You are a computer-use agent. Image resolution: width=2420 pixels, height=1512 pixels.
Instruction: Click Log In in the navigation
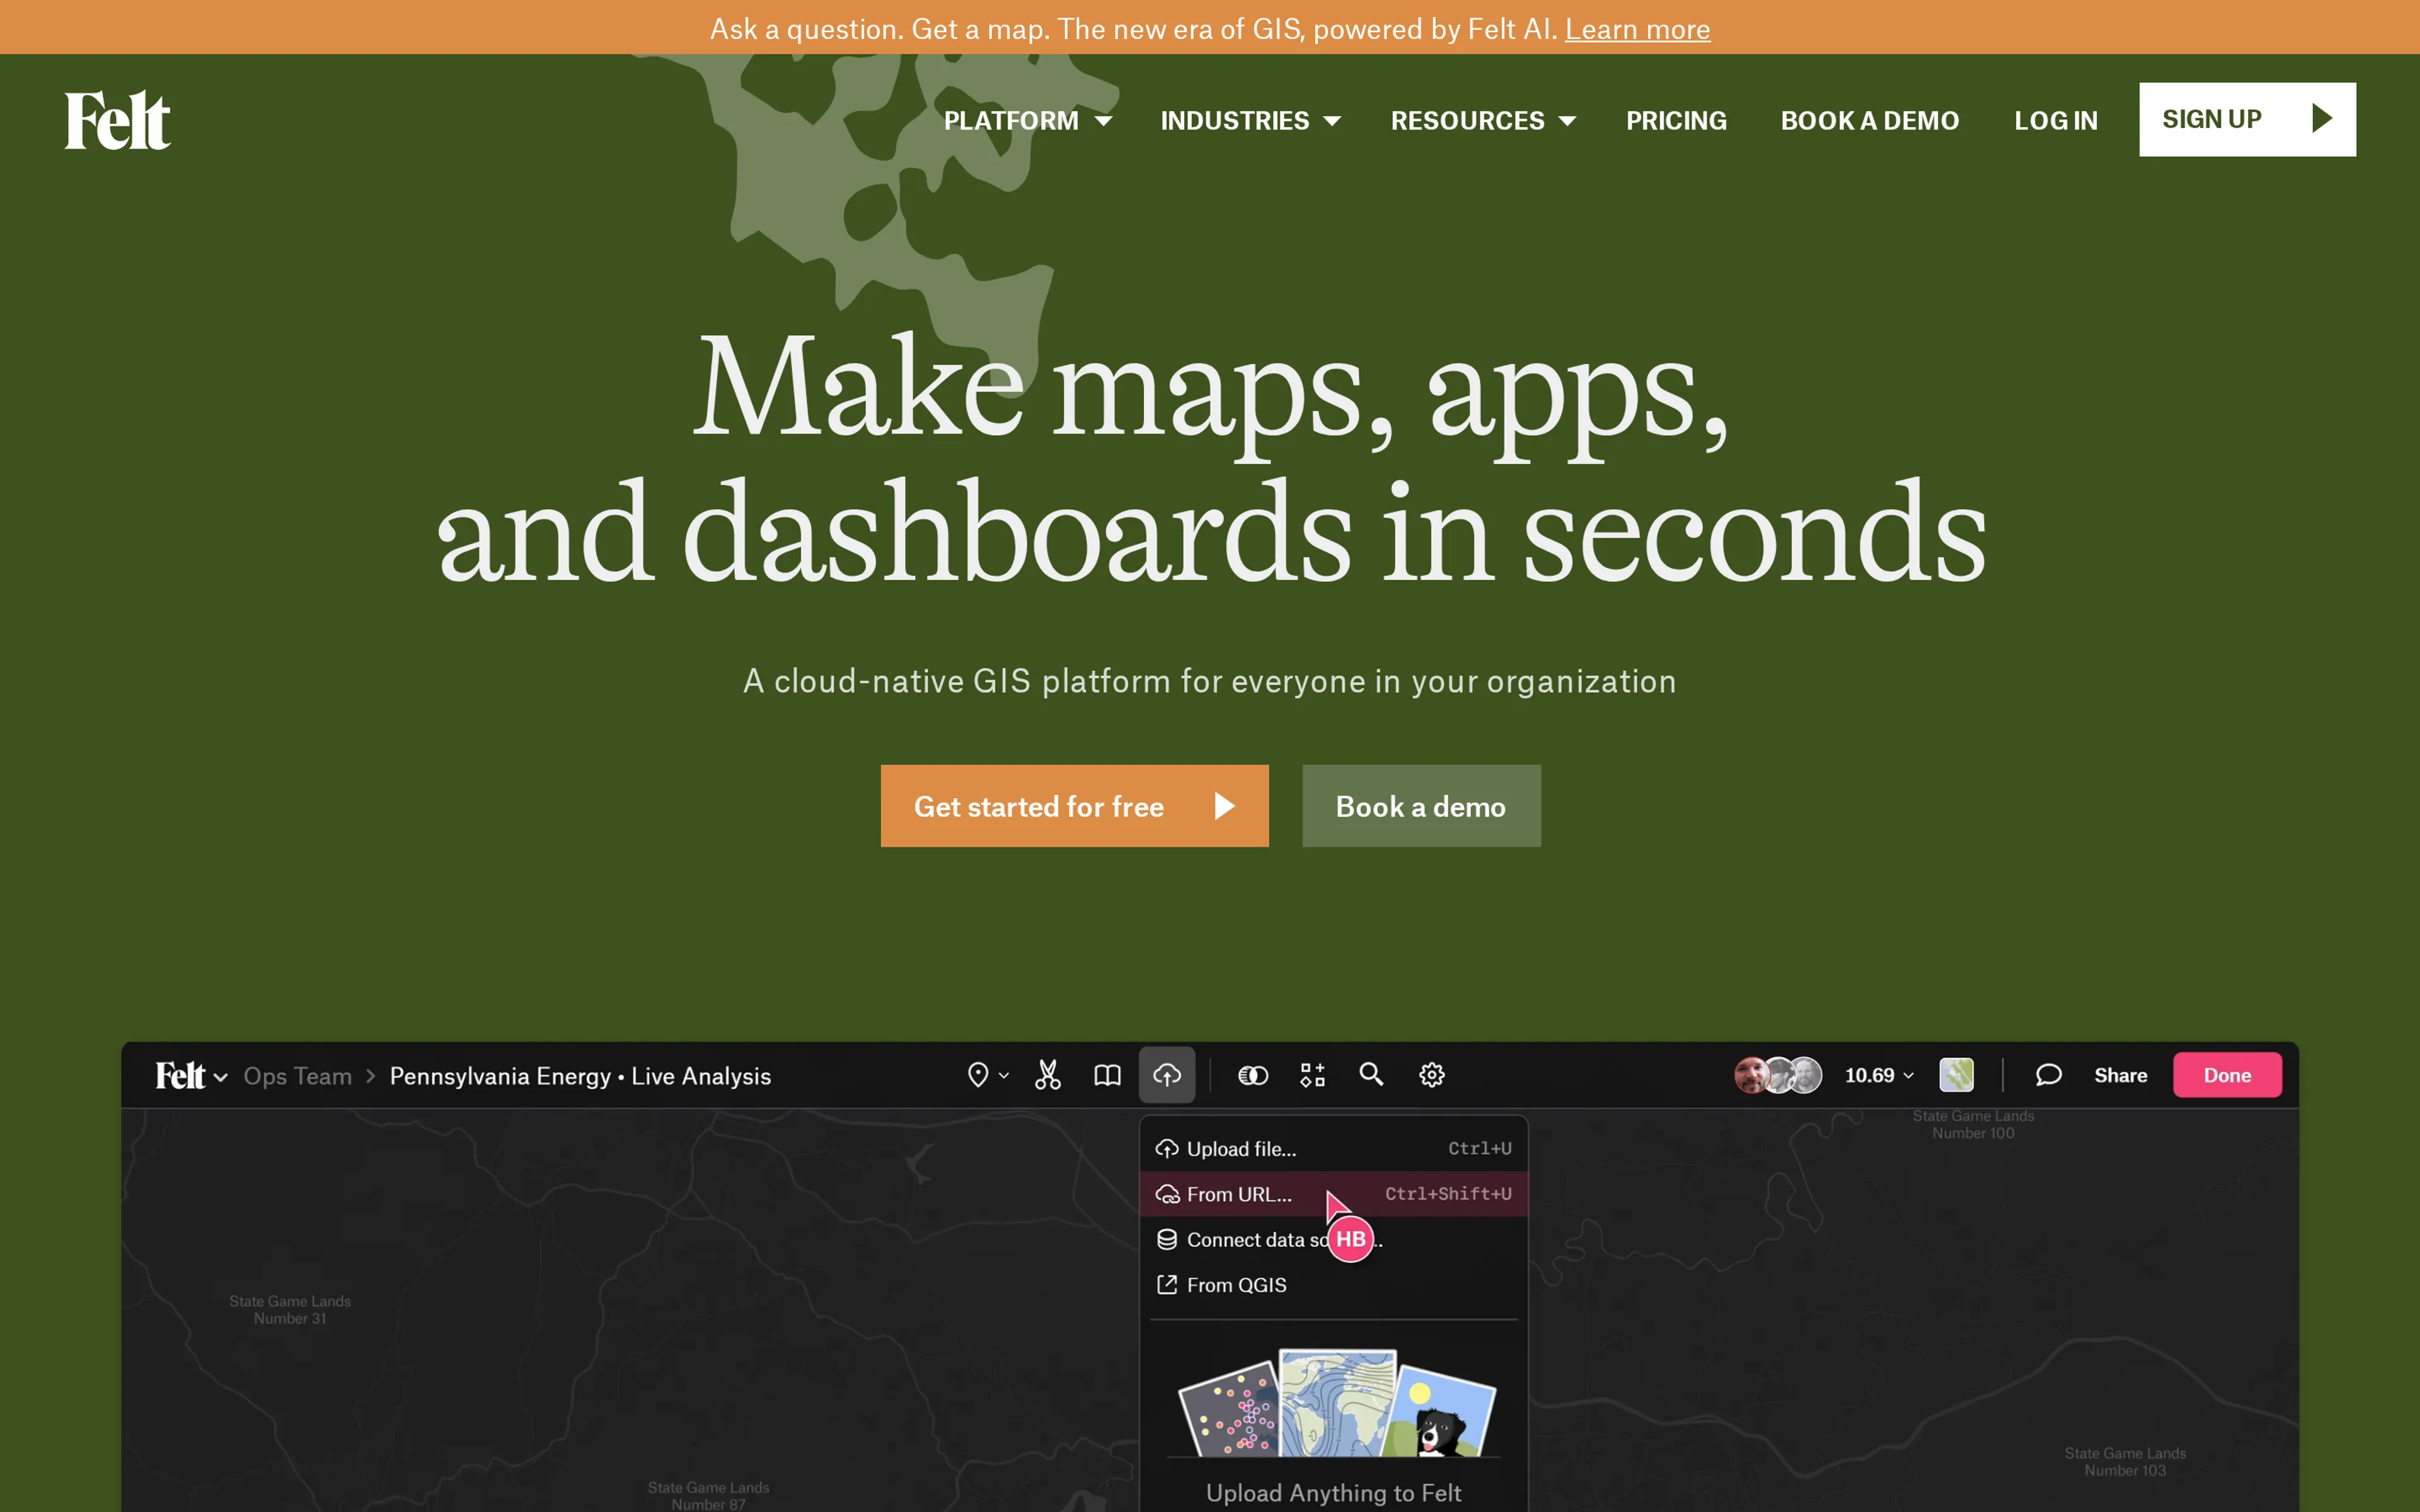[2055, 121]
